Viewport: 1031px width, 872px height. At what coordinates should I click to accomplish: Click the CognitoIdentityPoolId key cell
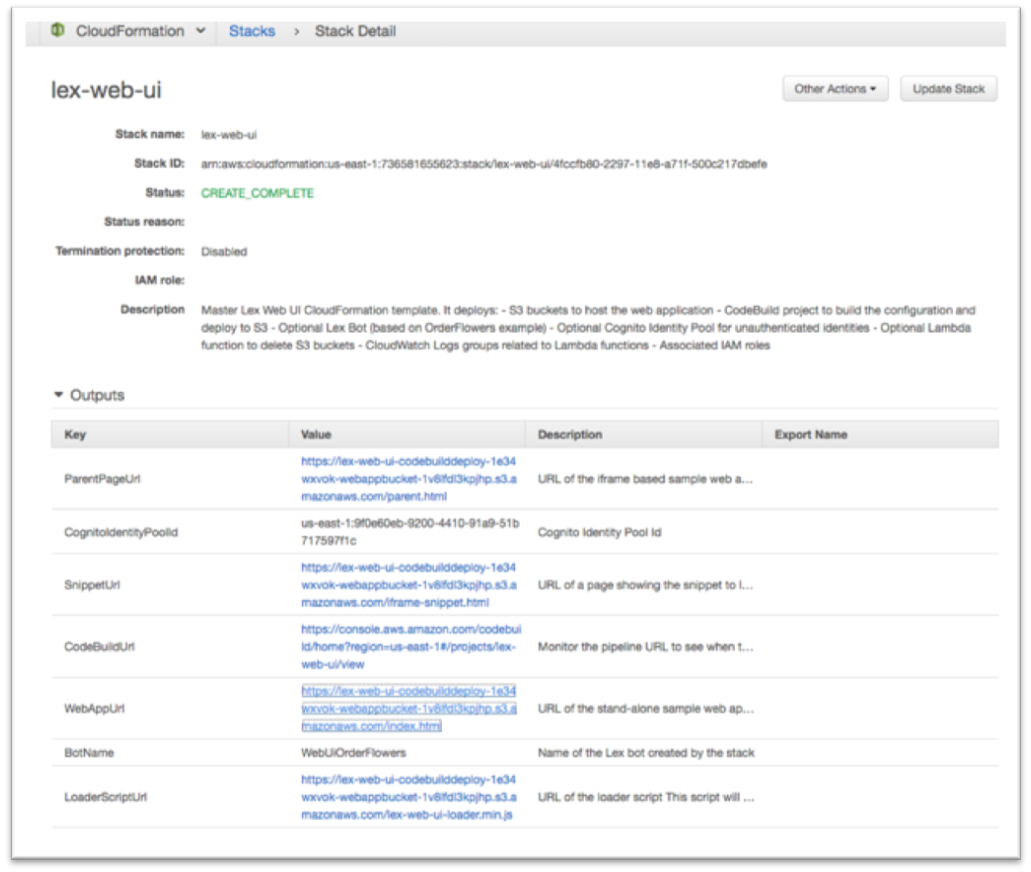[x=121, y=532]
